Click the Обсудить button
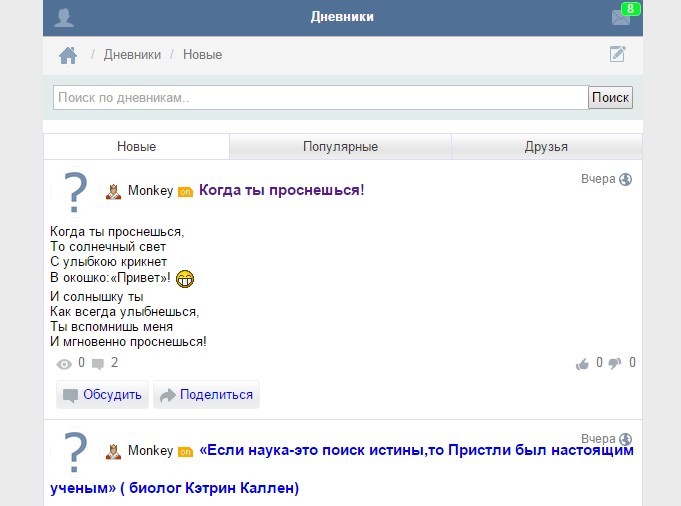The image size is (681, 506). pos(102,395)
